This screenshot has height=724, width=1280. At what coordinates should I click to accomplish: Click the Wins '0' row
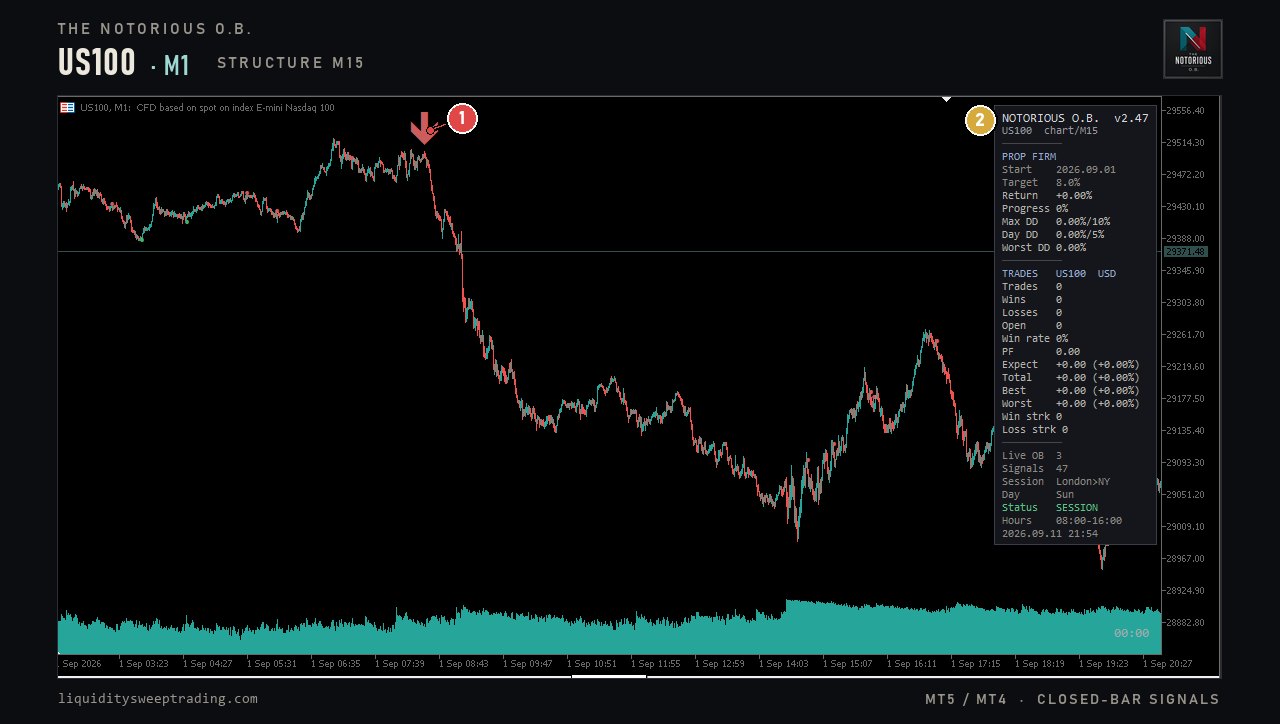click(x=1032, y=300)
